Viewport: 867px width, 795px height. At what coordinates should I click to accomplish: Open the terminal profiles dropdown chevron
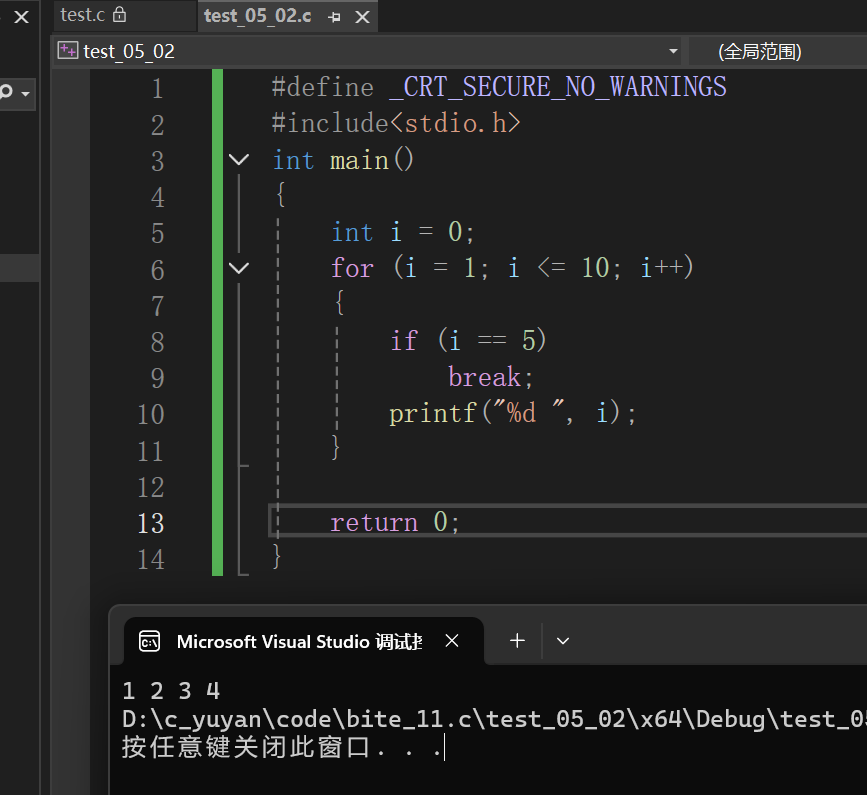coord(563,641)
